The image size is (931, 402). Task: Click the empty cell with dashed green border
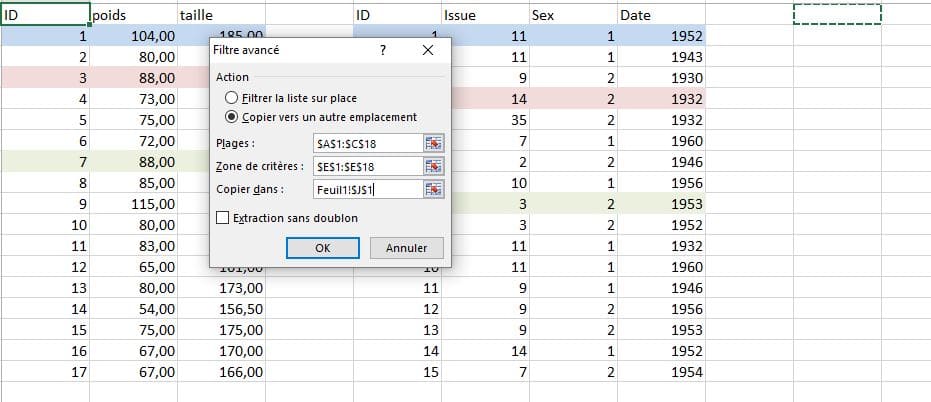tap(837, 14)
